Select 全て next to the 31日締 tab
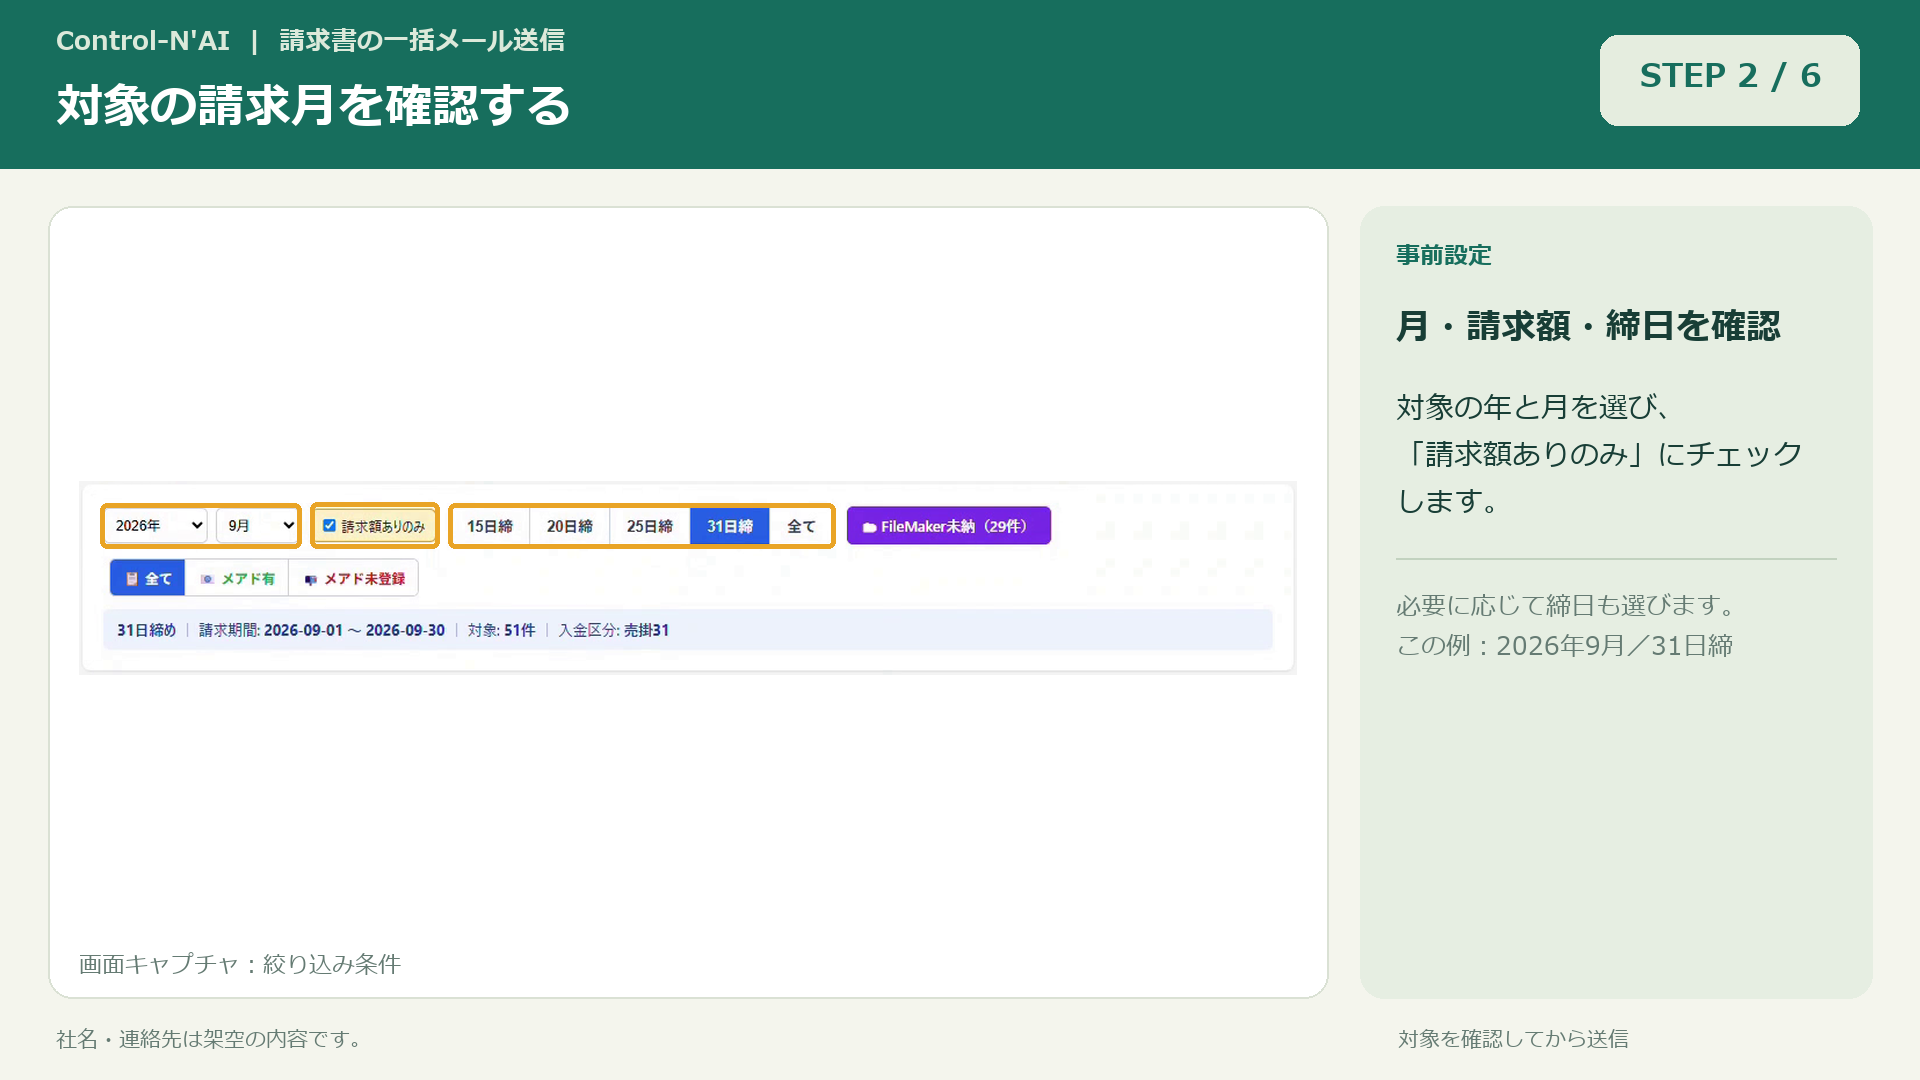The height and width of the screenshot is (1080, 1920). pos(801,526)
